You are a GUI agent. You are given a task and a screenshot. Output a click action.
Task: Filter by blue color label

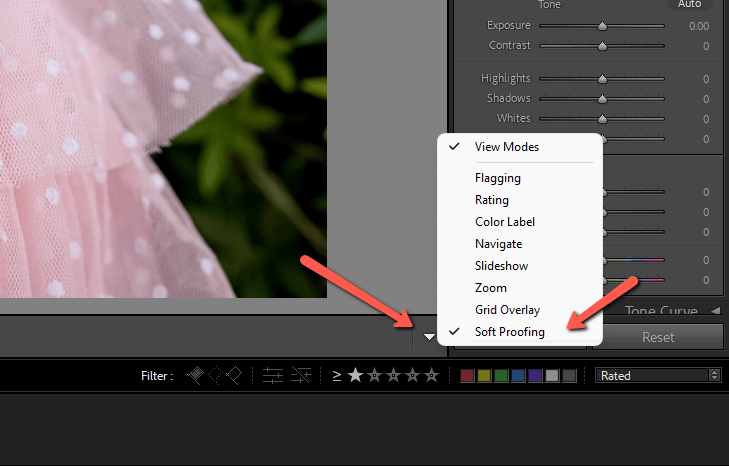(518, 376)
